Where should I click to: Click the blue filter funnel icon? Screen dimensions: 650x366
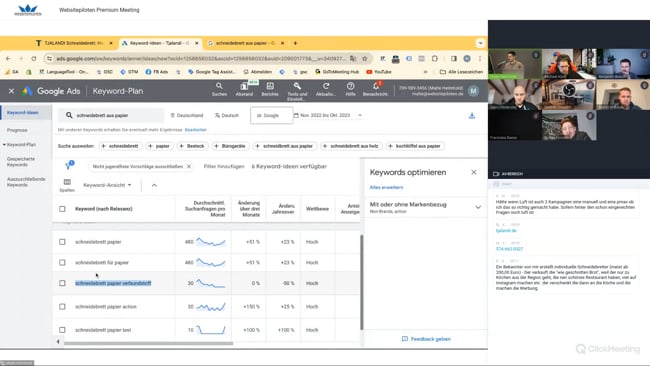pyautogui.click(x=68, y=166)
